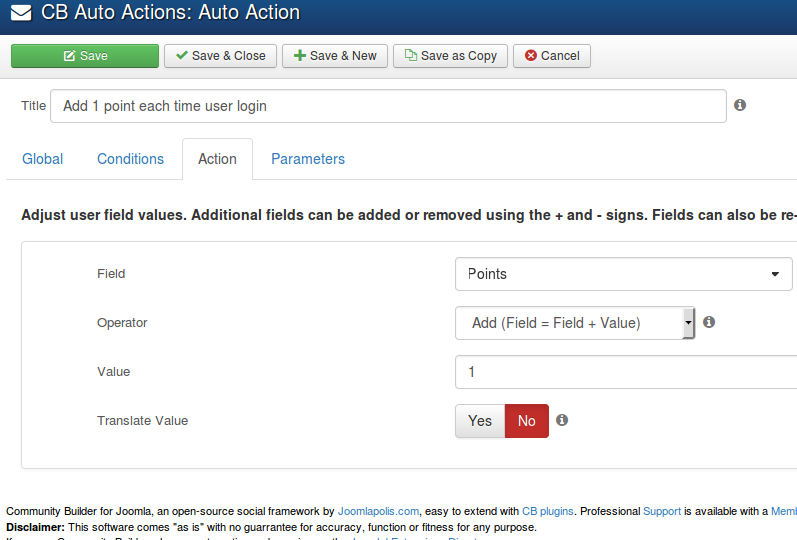Switch to the Conditions tab
This screenshot has width=797, height=540.
tap(131, 159)
